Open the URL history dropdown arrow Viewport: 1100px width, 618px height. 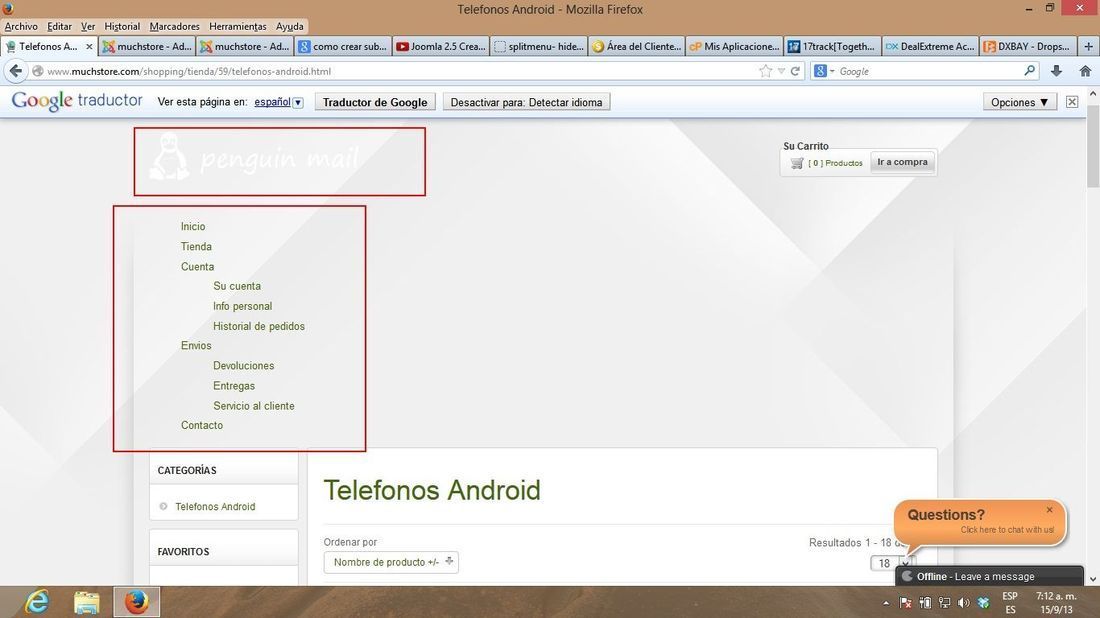pyautogui.click(x=781, y=71)
